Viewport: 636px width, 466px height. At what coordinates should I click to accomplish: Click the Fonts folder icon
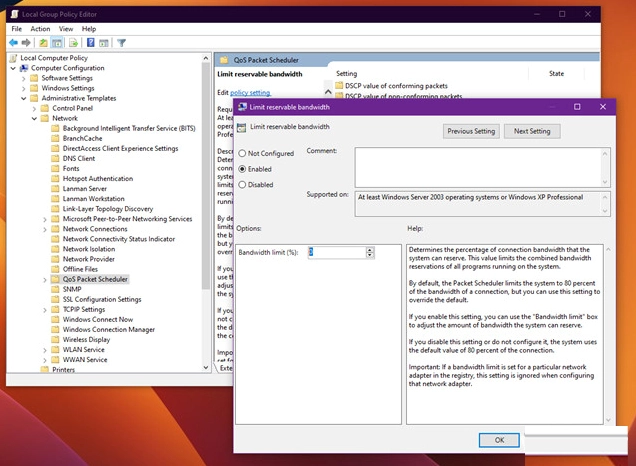coord(56,168)
